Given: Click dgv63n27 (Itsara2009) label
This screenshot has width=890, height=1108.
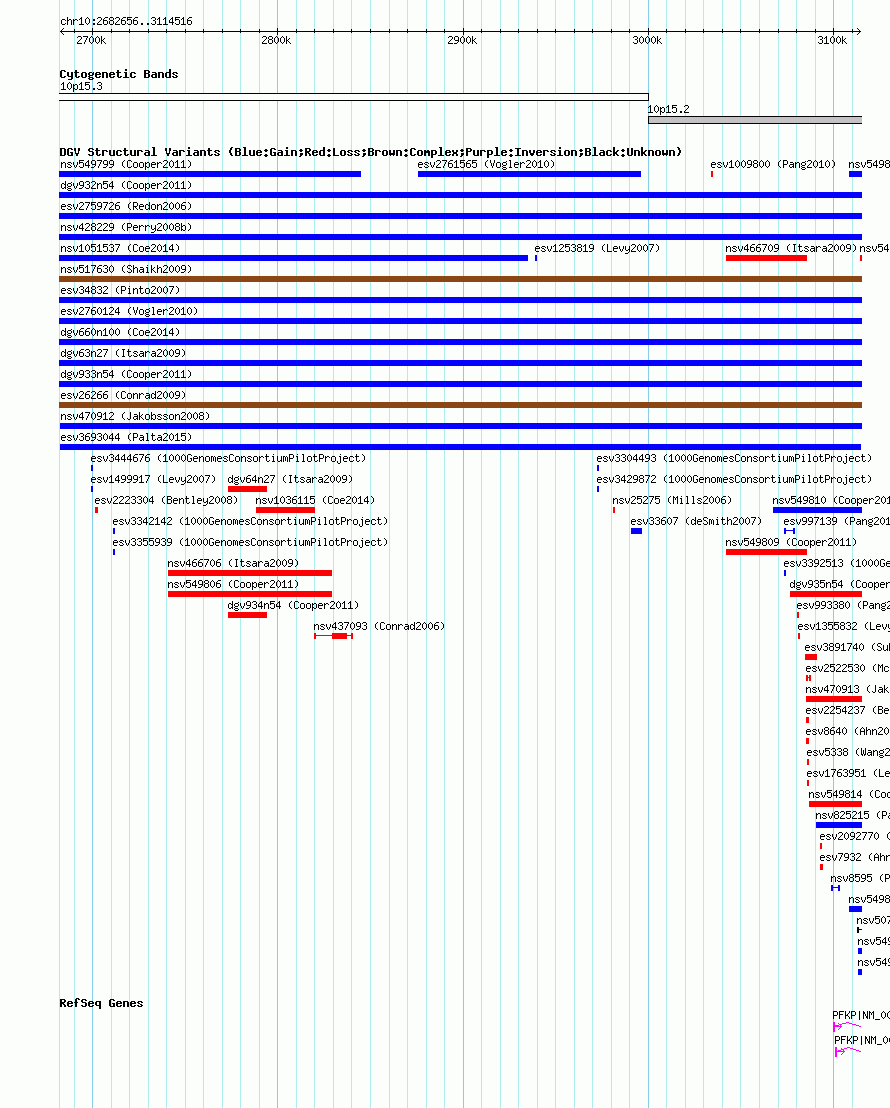Looking at the screenshot, I should point(123,353).
